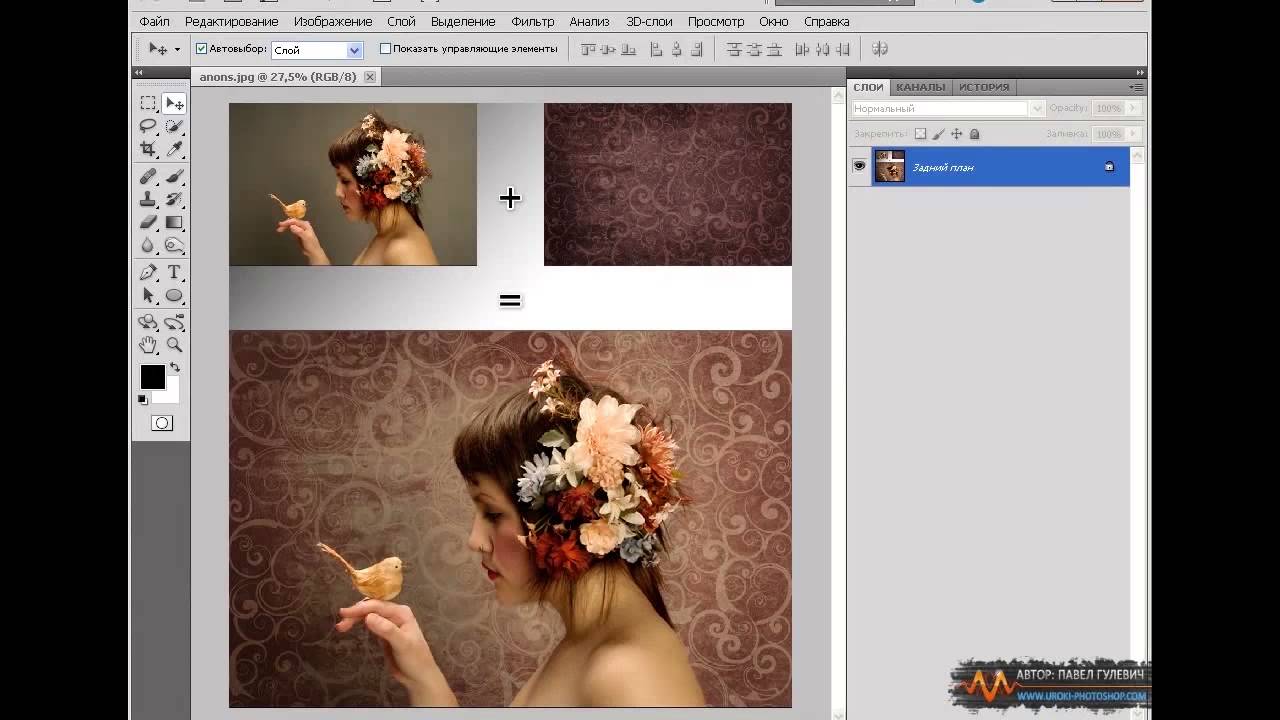Select the Gradient tool
This screenshot has width=1280, height=720.
pos(174,222)
